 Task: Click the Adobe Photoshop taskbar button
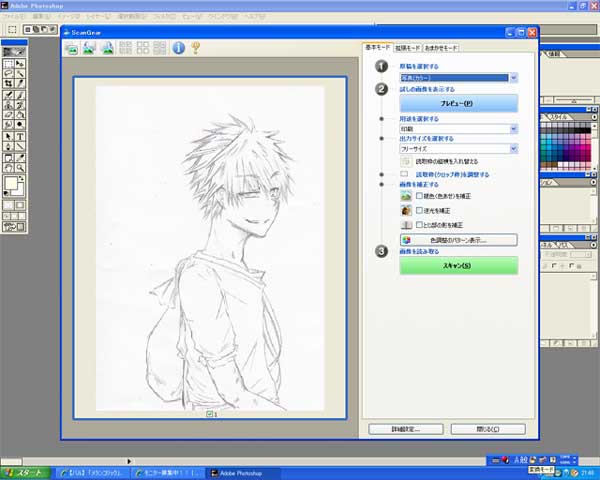[243, 473]
